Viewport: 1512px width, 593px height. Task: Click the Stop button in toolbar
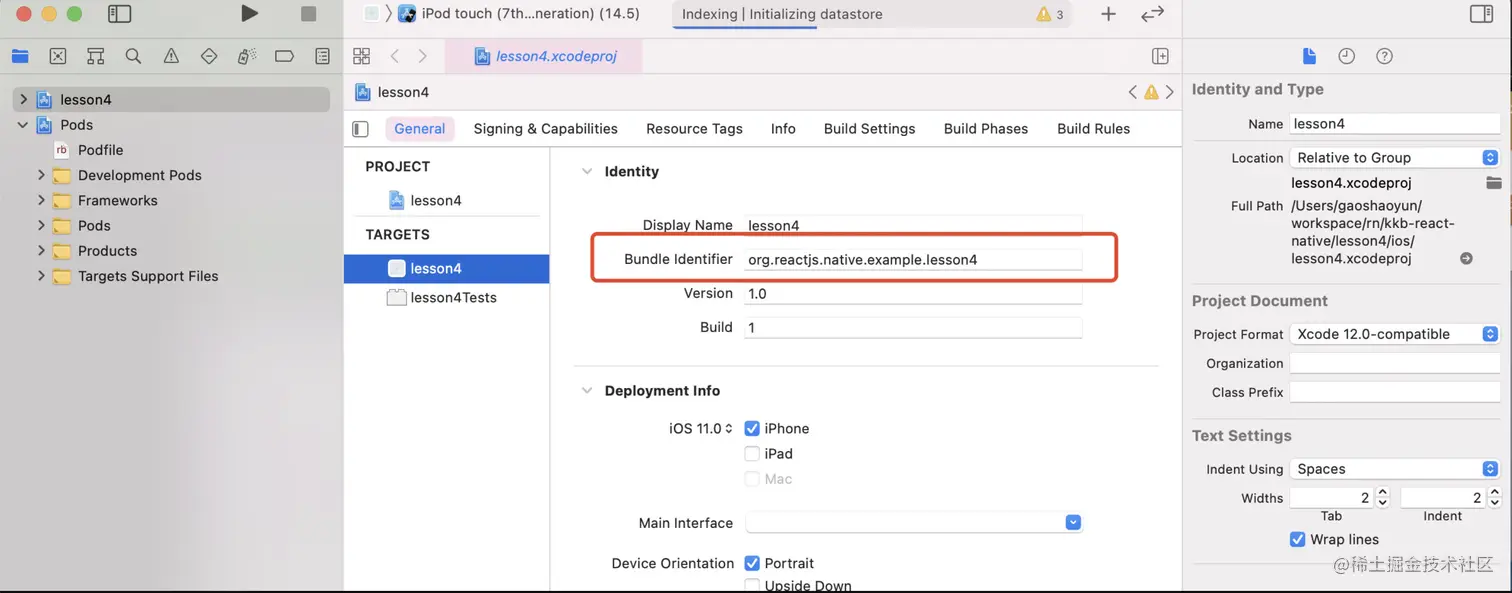tap(308, 14)
